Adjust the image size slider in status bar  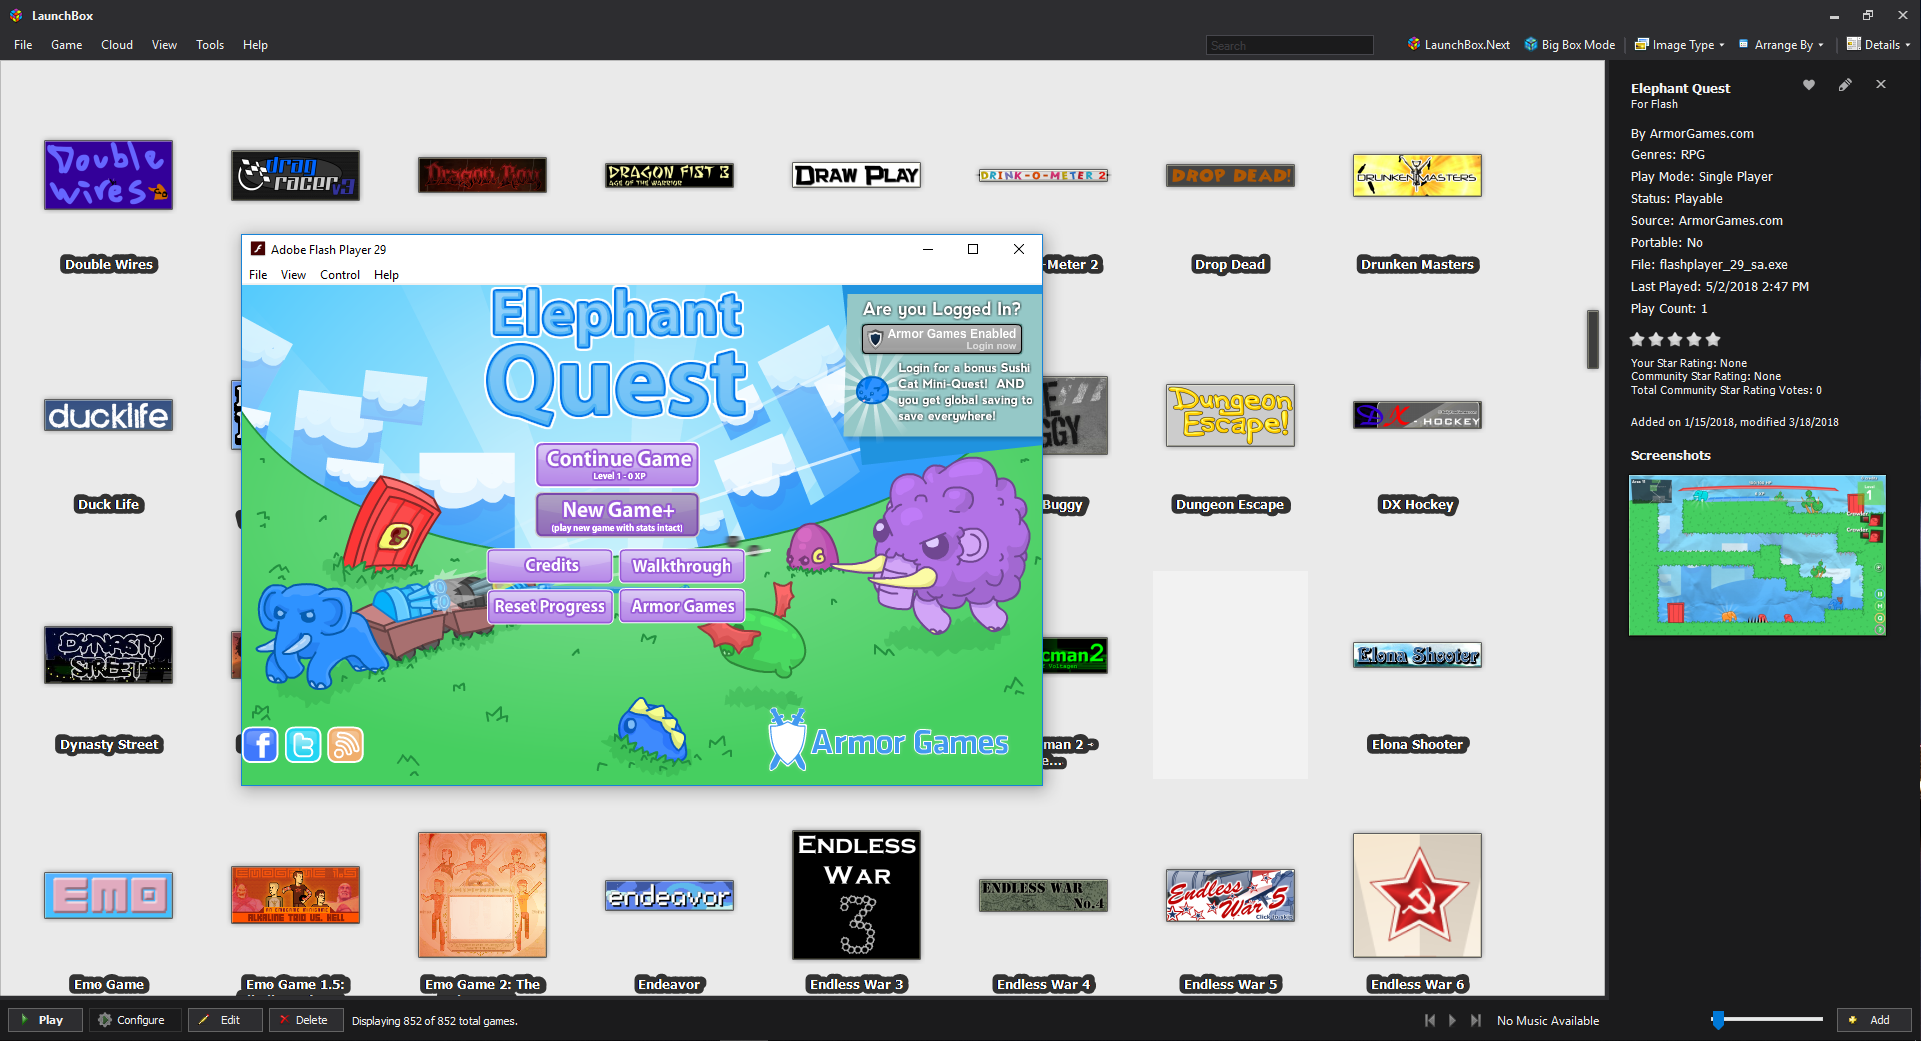pos(1718,1020)
